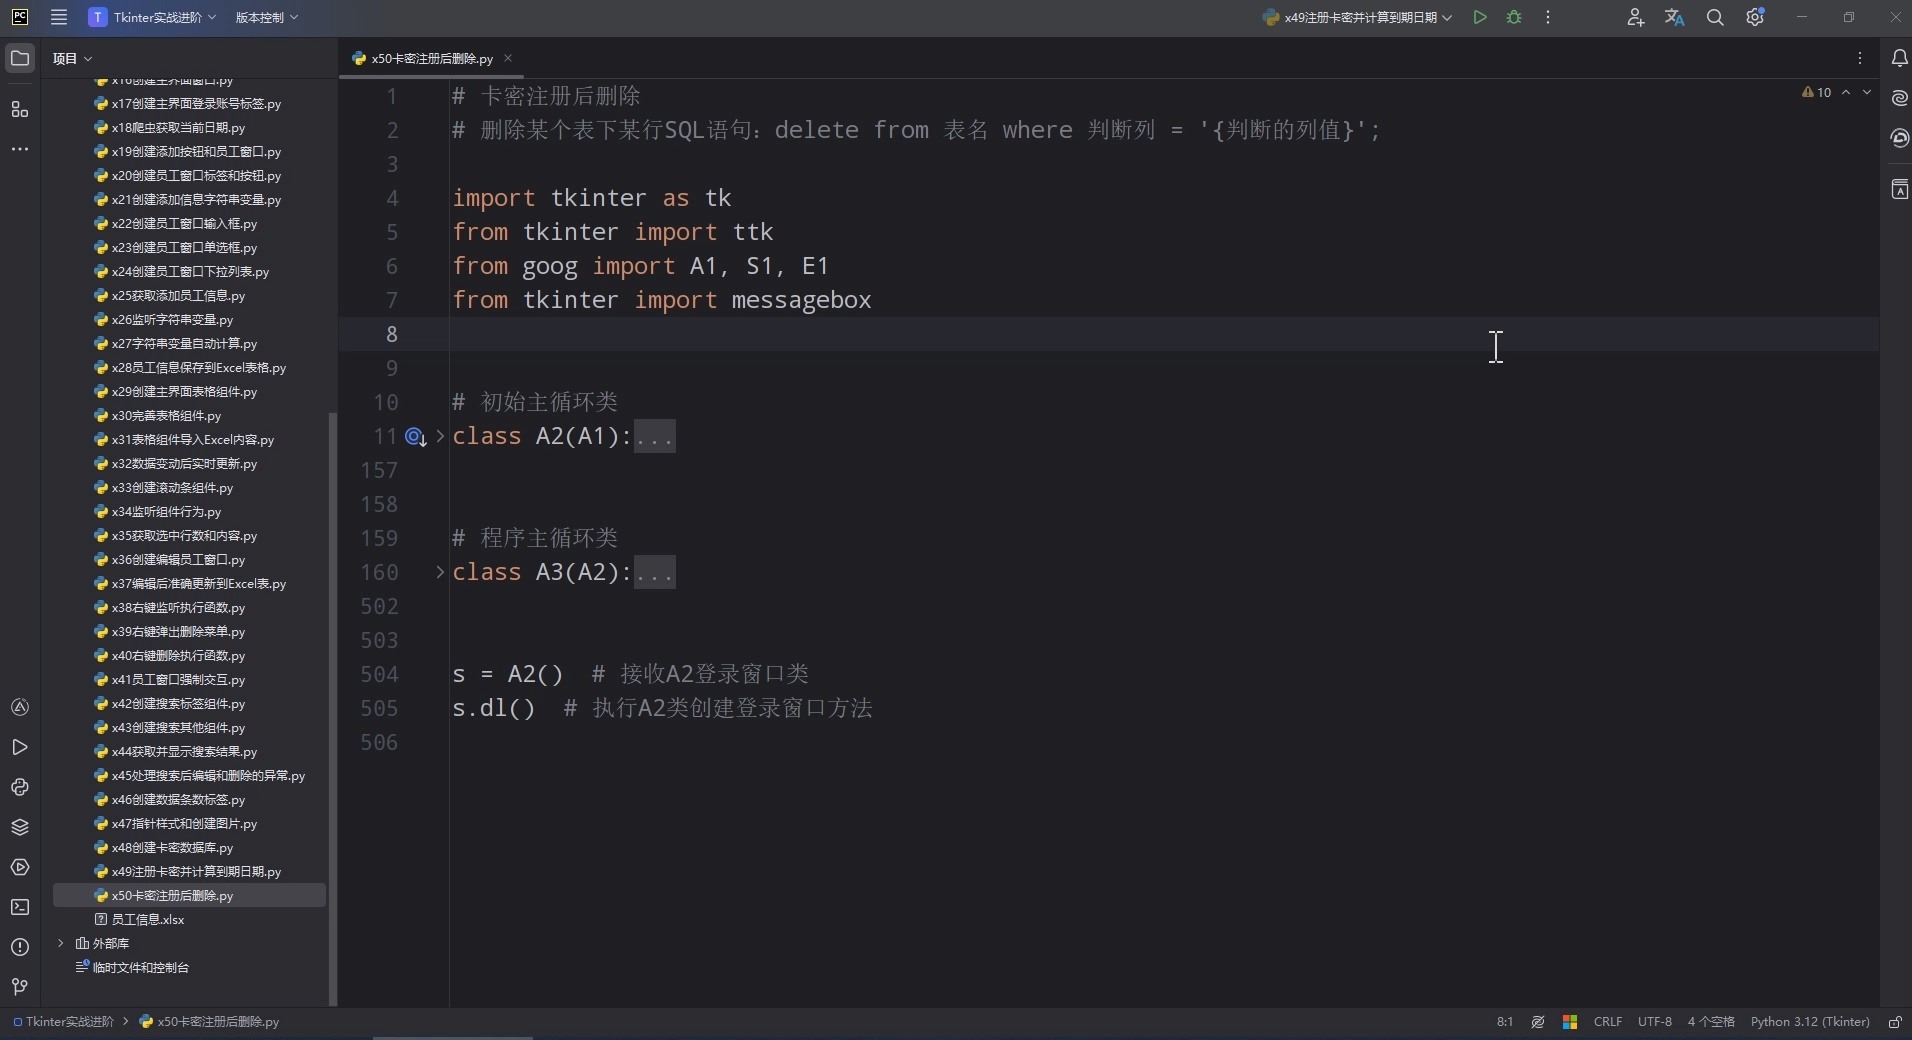This screenshot has width=1912, height=1040.
Task: Toggle the Structure tool window icon
Action: [x=19, y=110]
